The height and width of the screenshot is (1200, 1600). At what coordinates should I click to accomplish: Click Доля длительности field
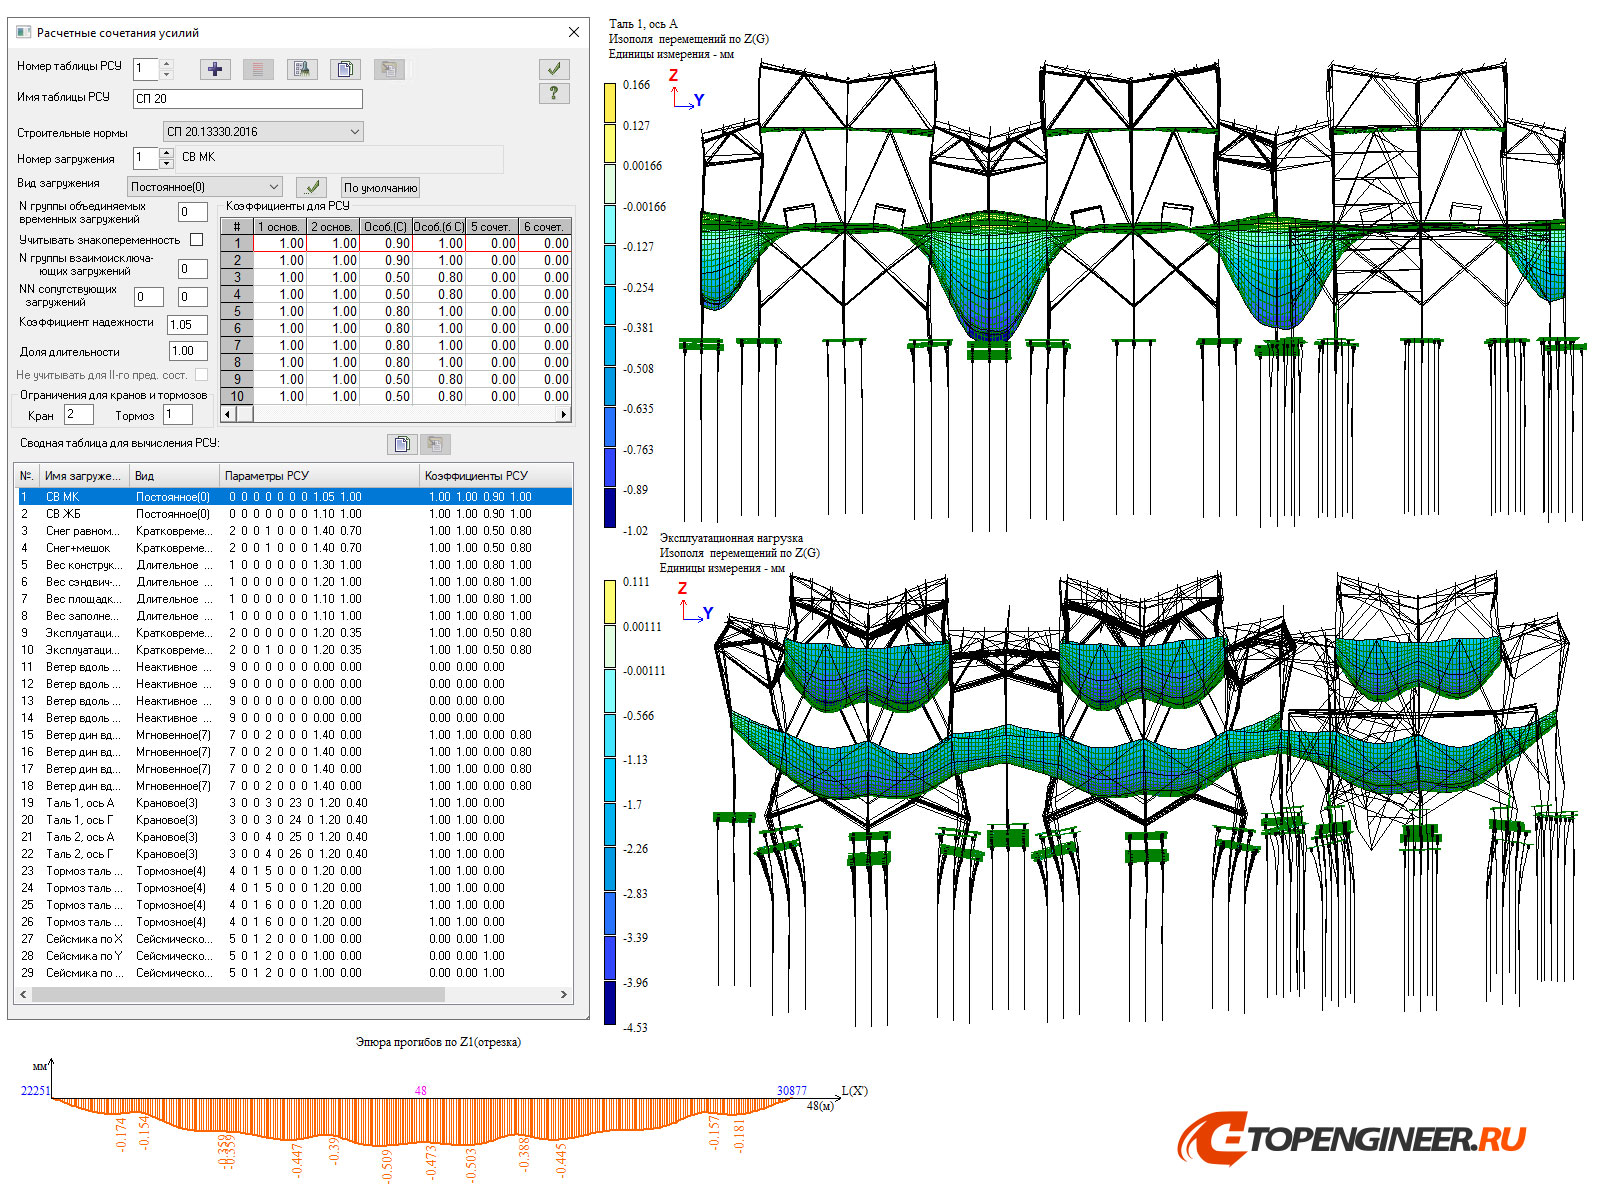(188, 351)
